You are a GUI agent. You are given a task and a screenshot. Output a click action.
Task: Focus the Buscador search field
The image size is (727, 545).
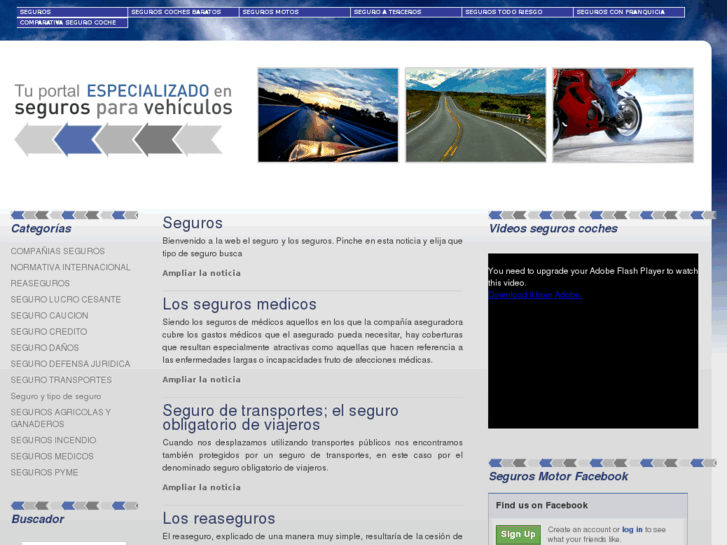click(74, 543)
